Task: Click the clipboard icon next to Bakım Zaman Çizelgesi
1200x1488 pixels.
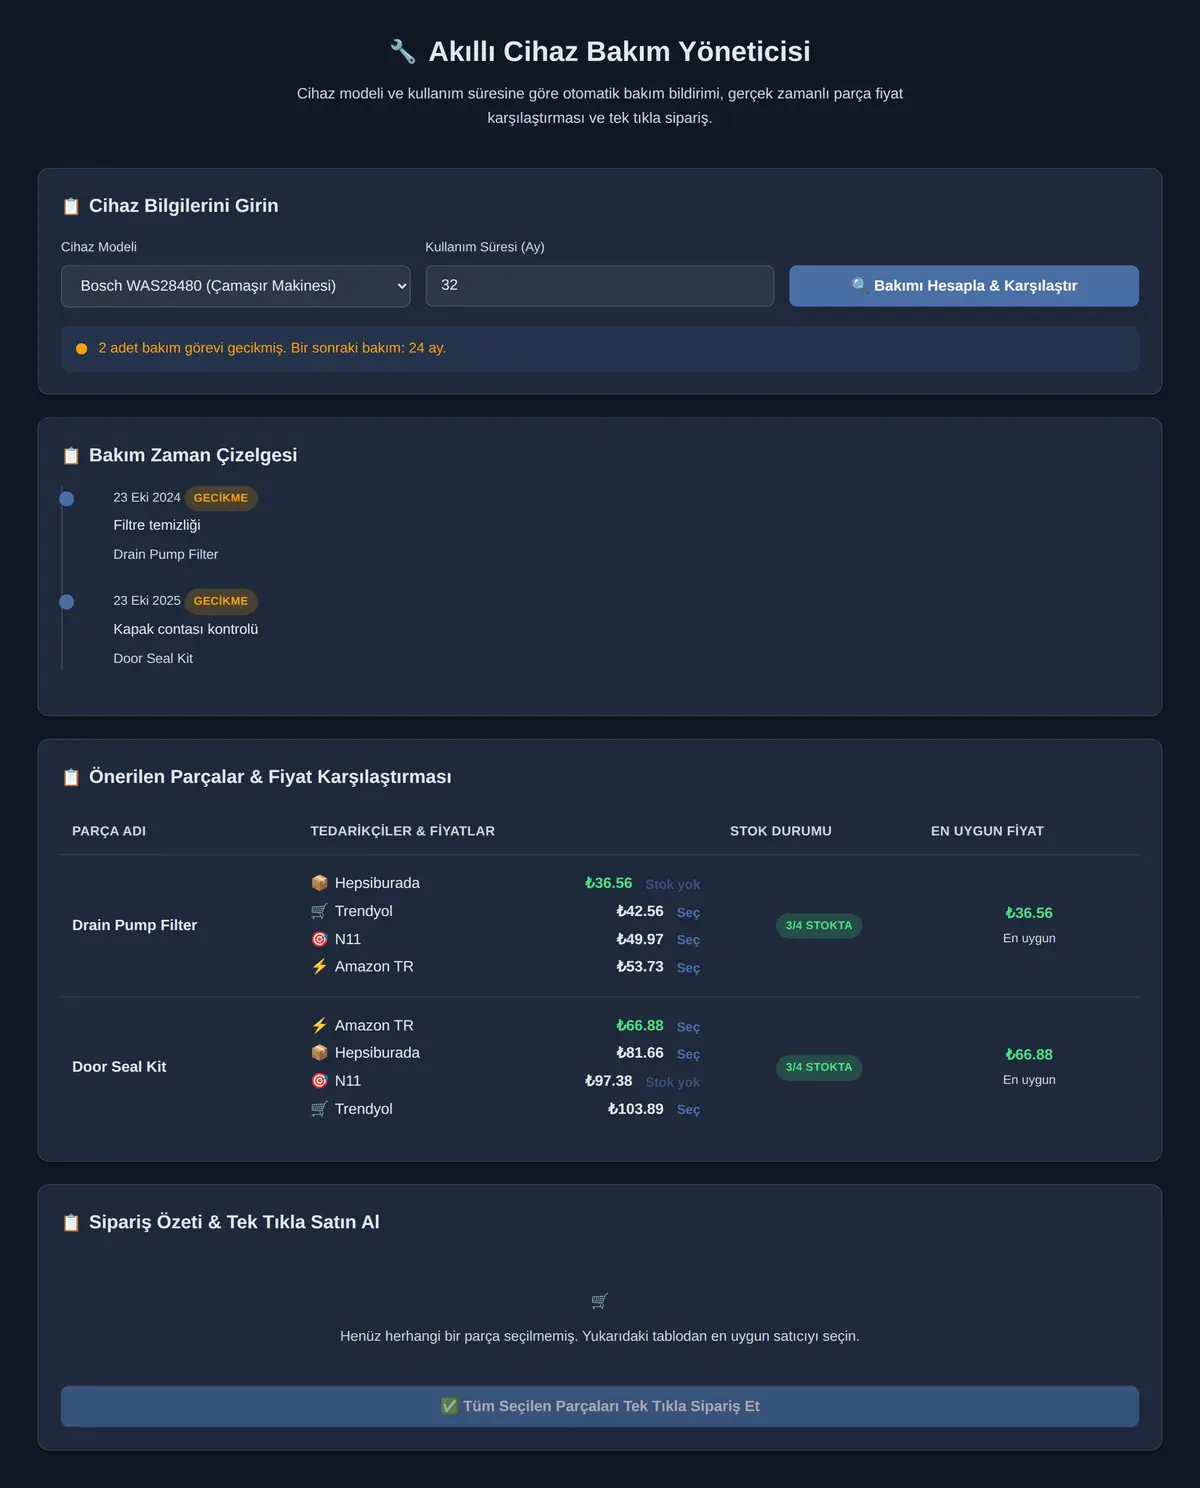Action: [71, 456]
